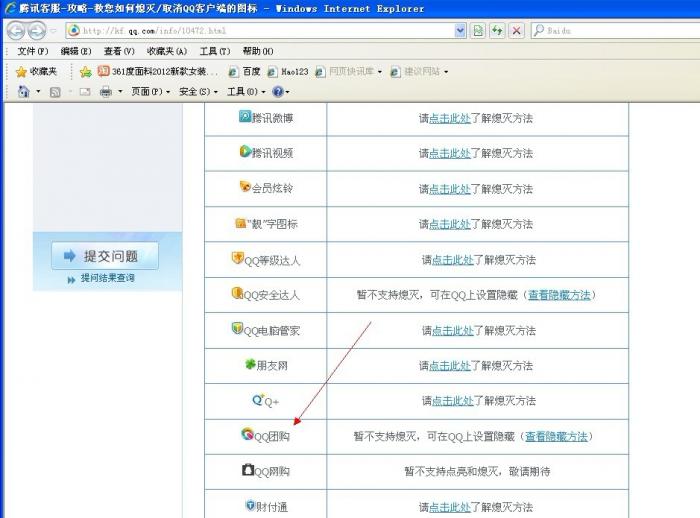This screenshot has height=518, width=700.
Task: Click 查看隐藏方法 link in QQ安全达人 row
Action: [x=559, y=295]
